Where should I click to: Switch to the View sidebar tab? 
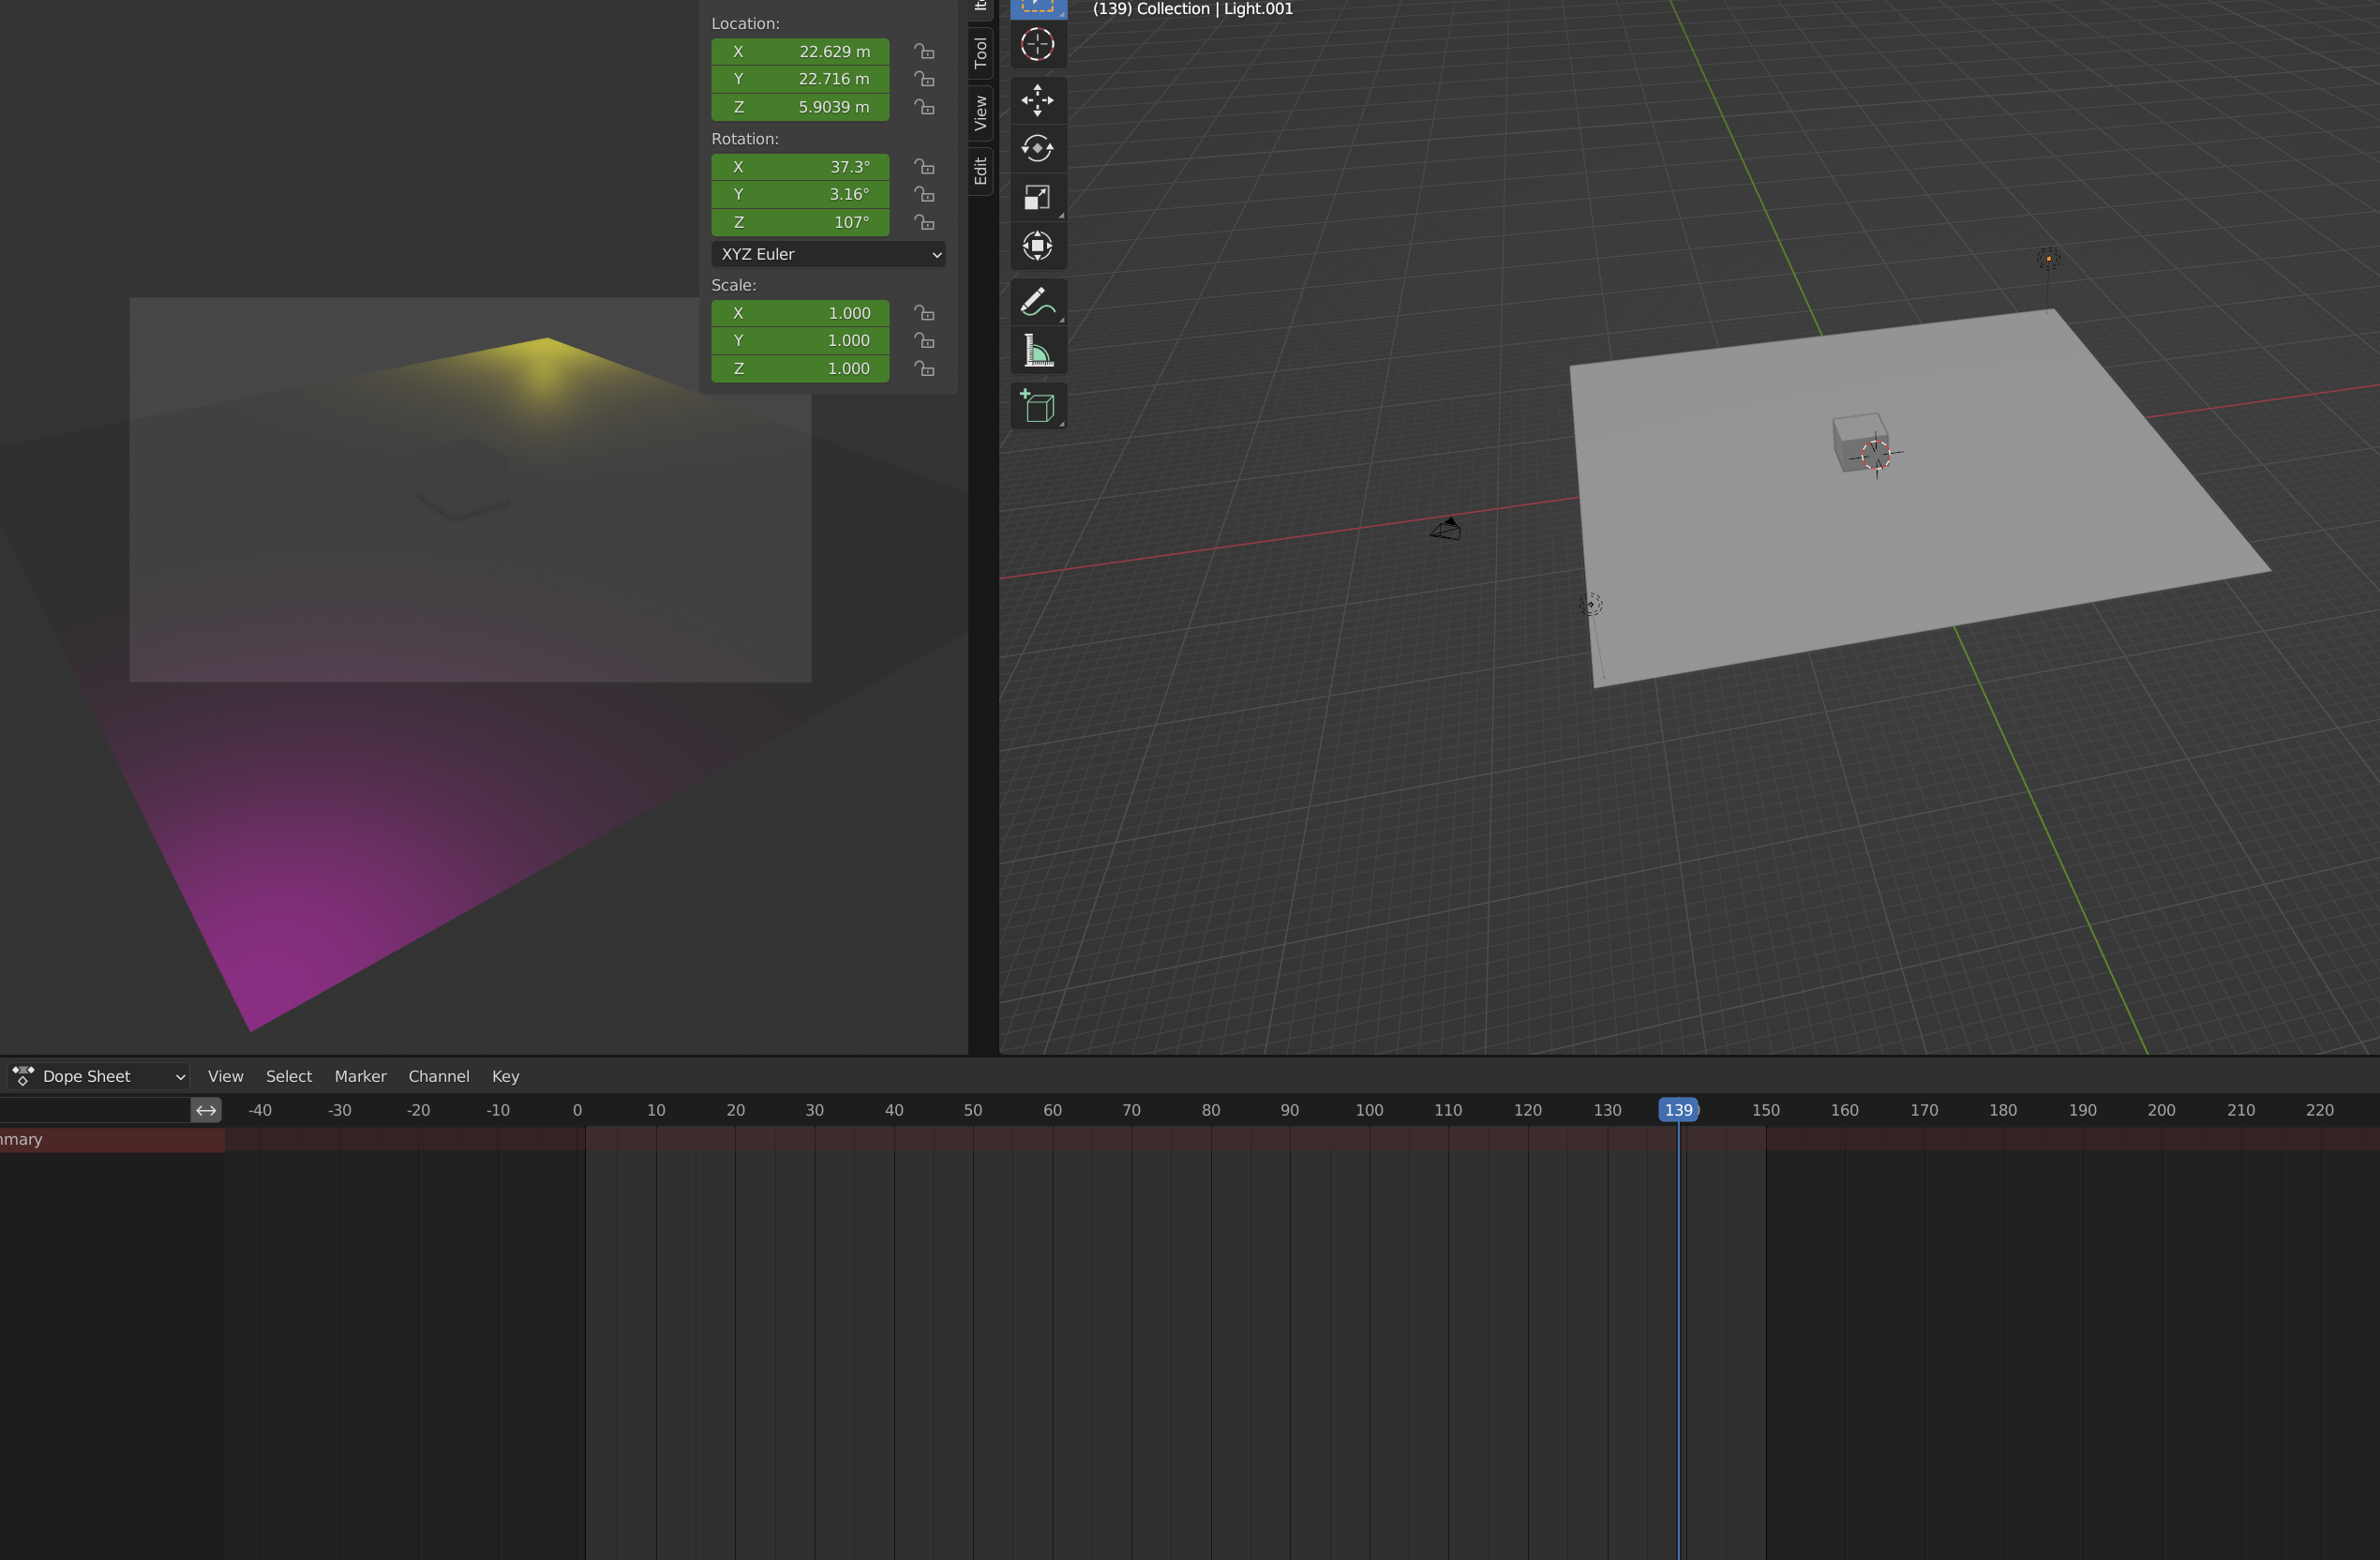tap(980, 112)
